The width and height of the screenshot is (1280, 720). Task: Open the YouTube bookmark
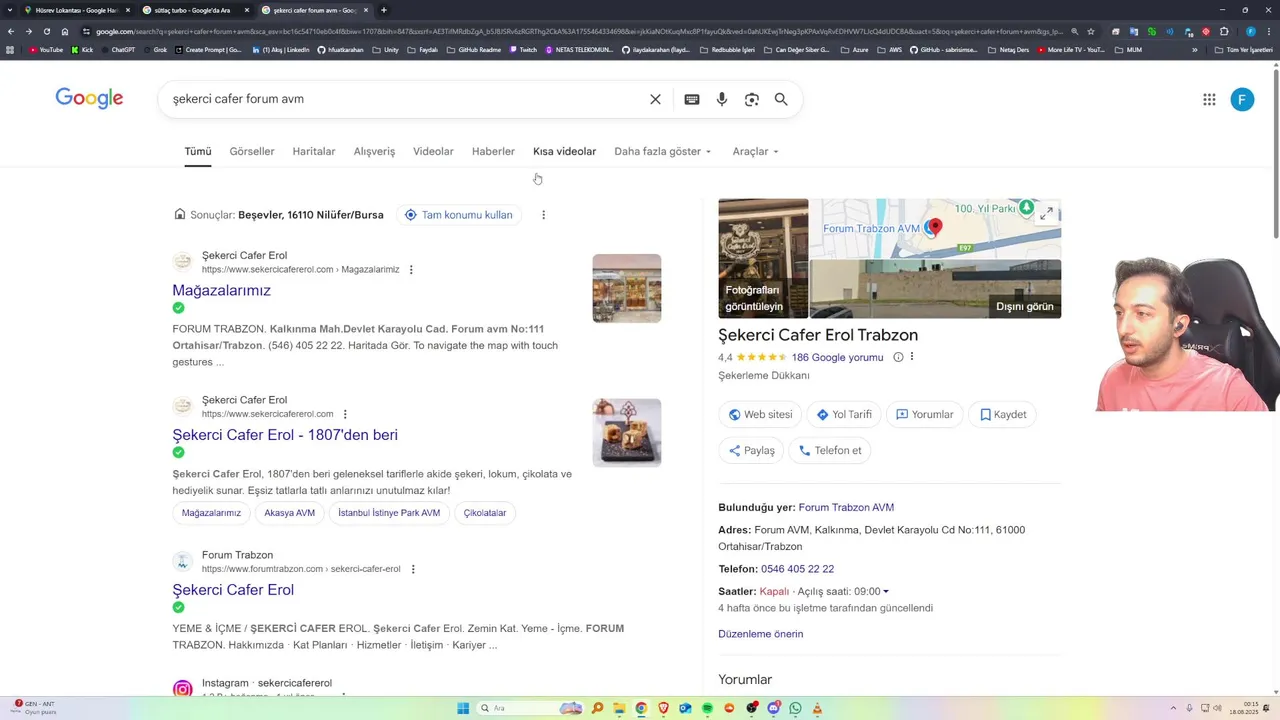tap(46, 49)
